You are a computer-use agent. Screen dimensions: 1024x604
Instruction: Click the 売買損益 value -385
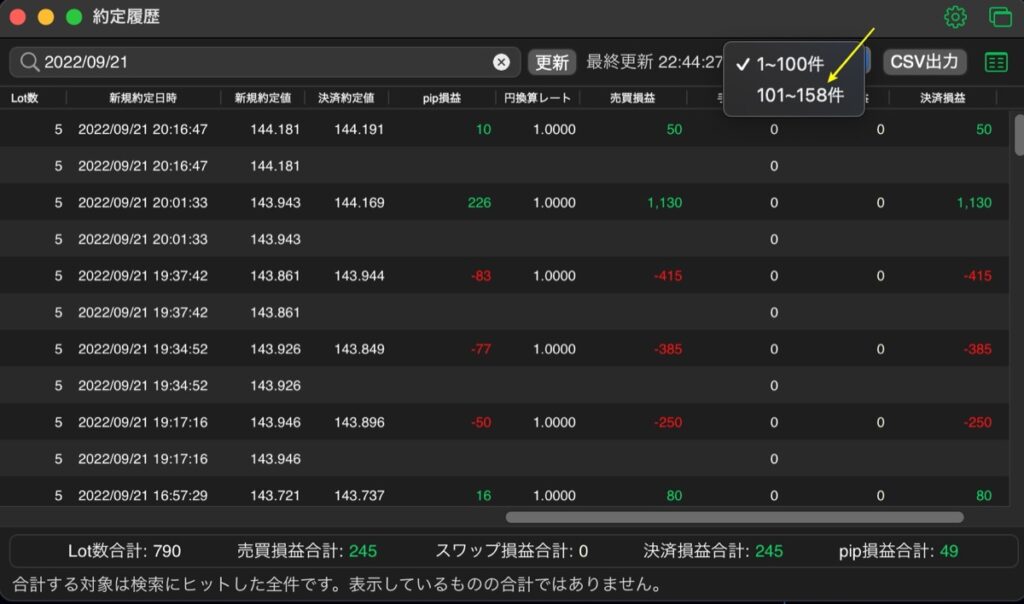point(667,349)
